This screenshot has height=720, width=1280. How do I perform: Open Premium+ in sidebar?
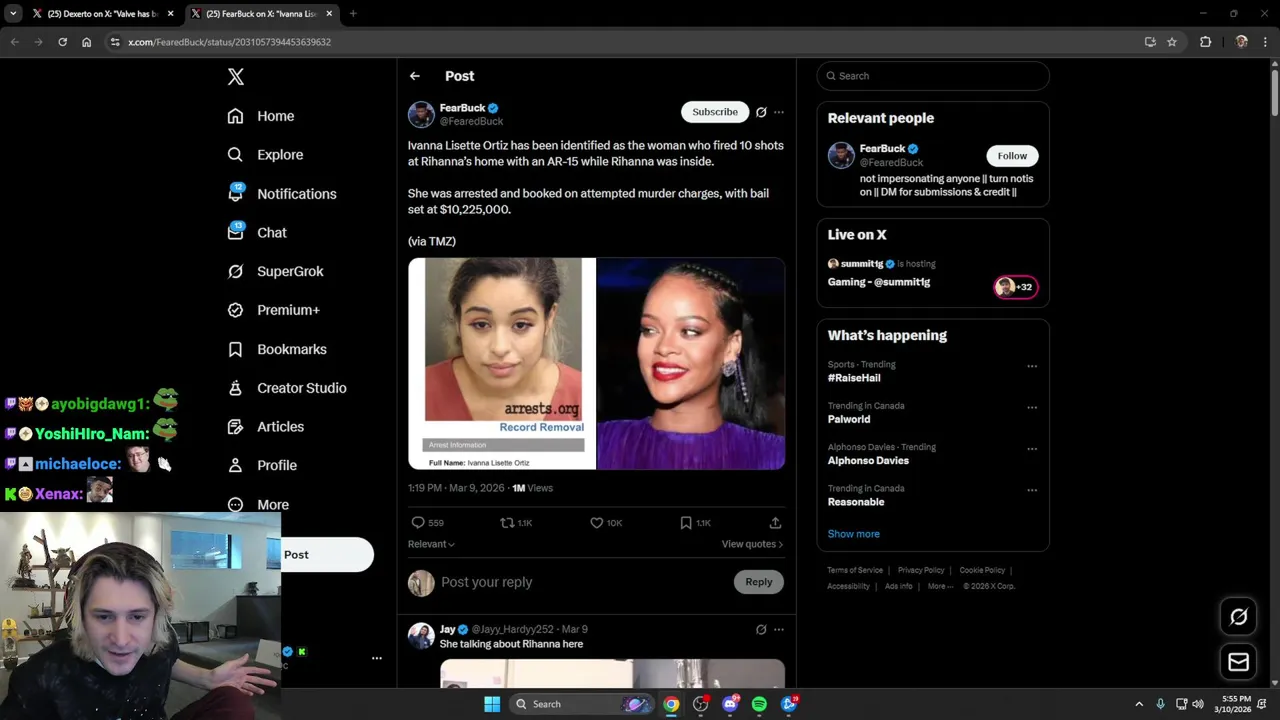[x=273, y=310]
